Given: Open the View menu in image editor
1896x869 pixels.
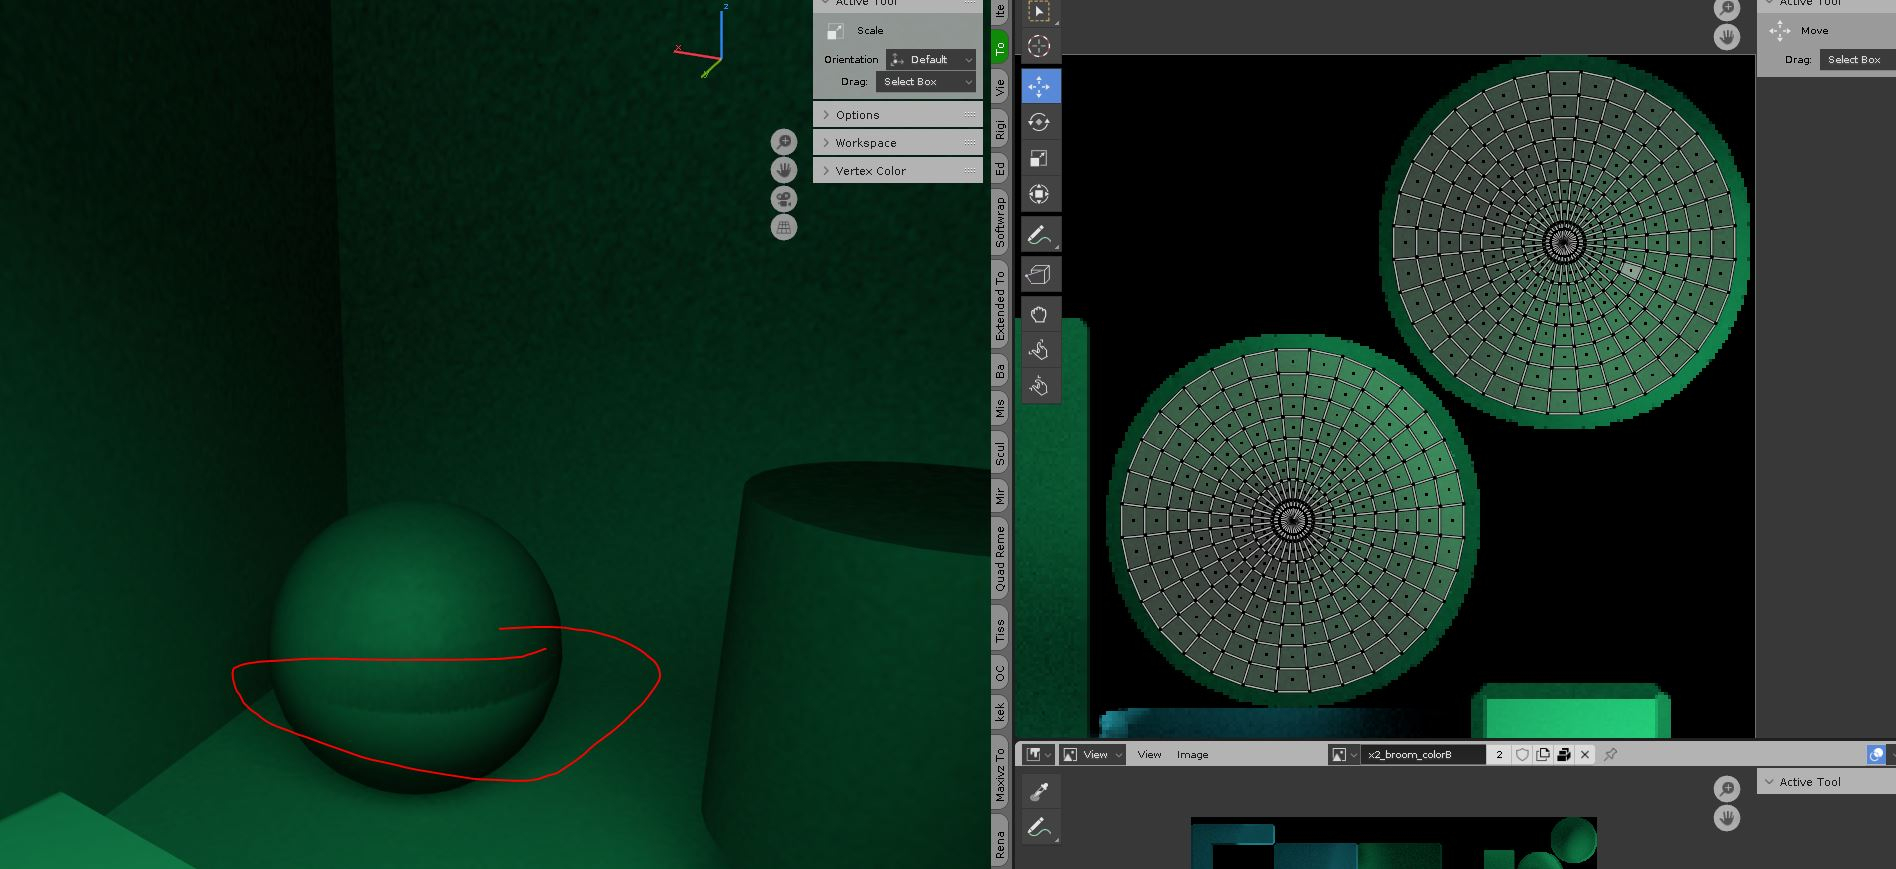Looking at the screenshot, I should coord(1149,755).
